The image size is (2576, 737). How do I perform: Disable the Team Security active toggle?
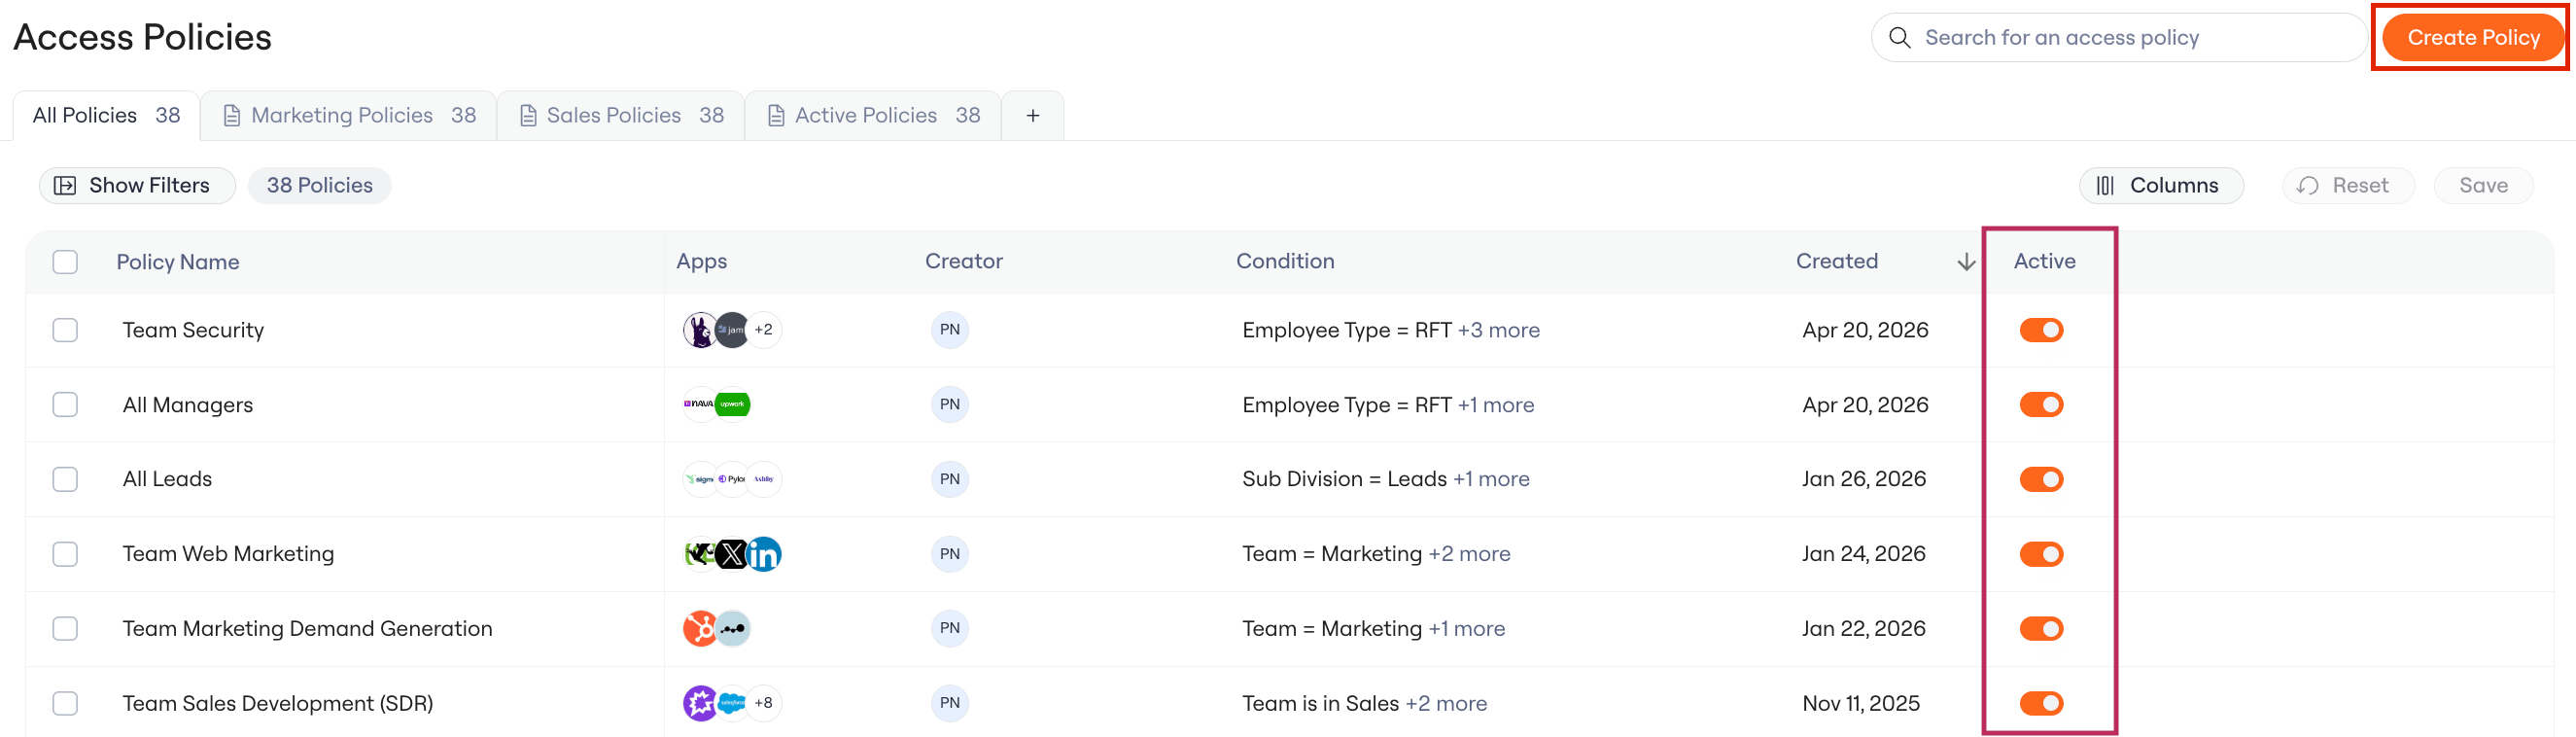click(2040, 330)
